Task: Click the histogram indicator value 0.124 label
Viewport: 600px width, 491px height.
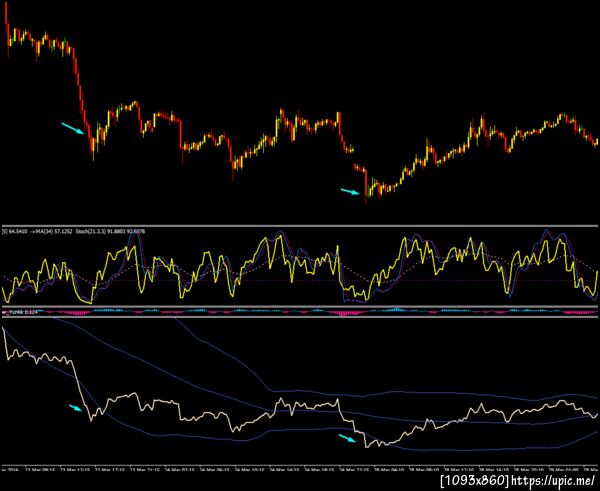Action: pos(31,312)
